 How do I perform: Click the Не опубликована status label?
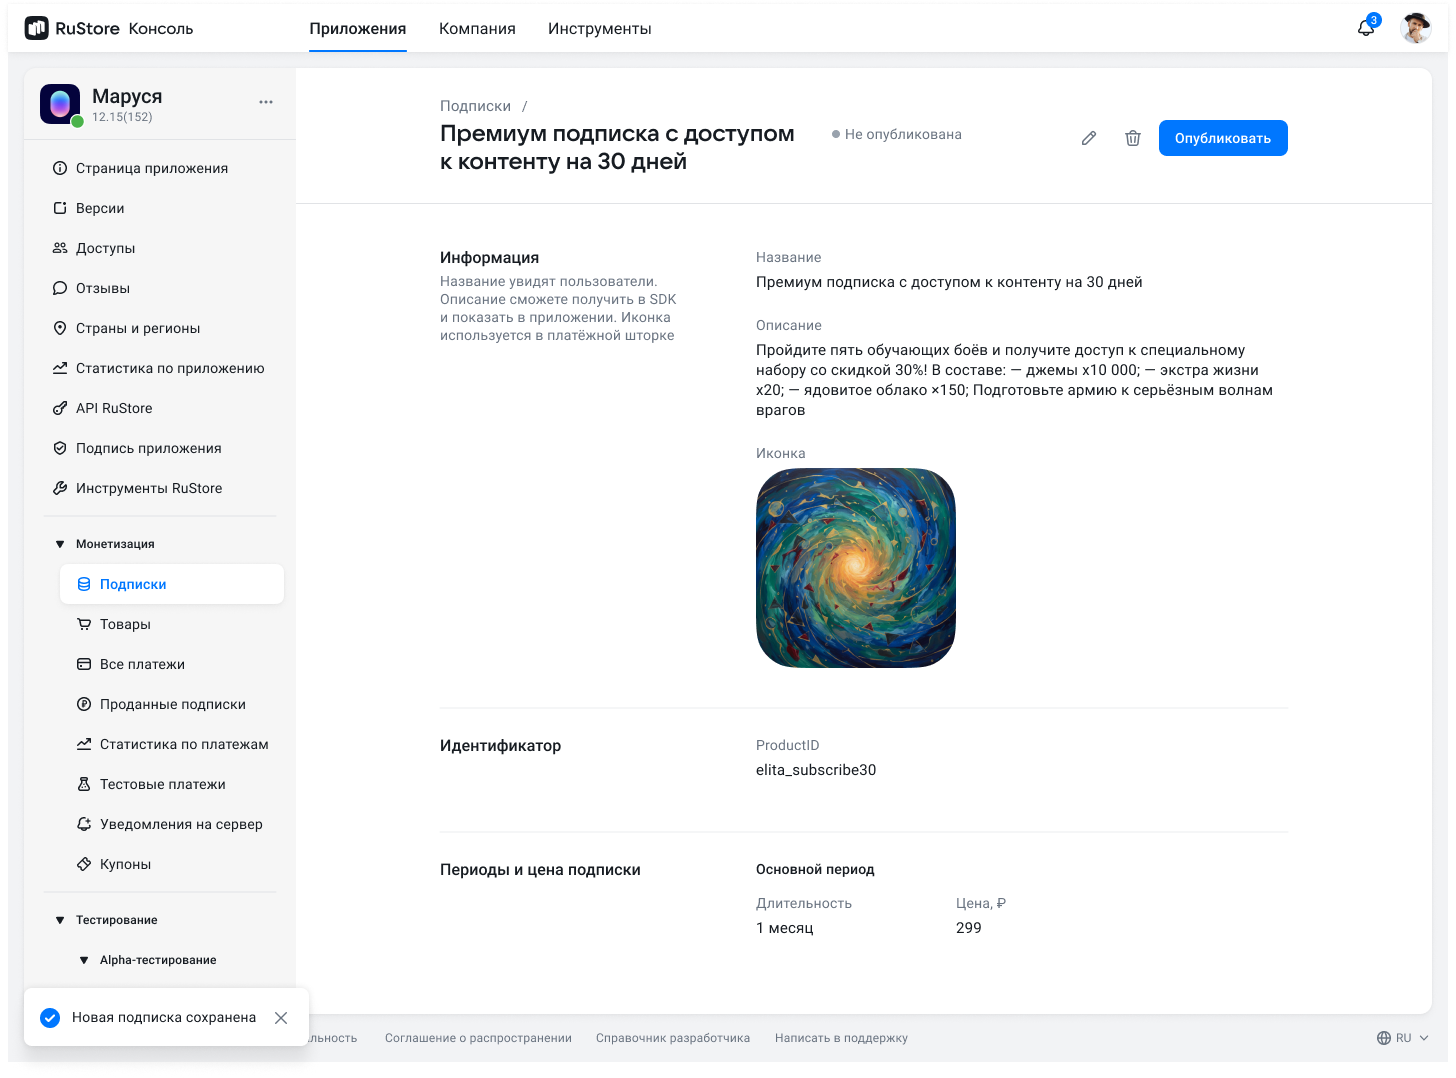[x=903, y=134]
